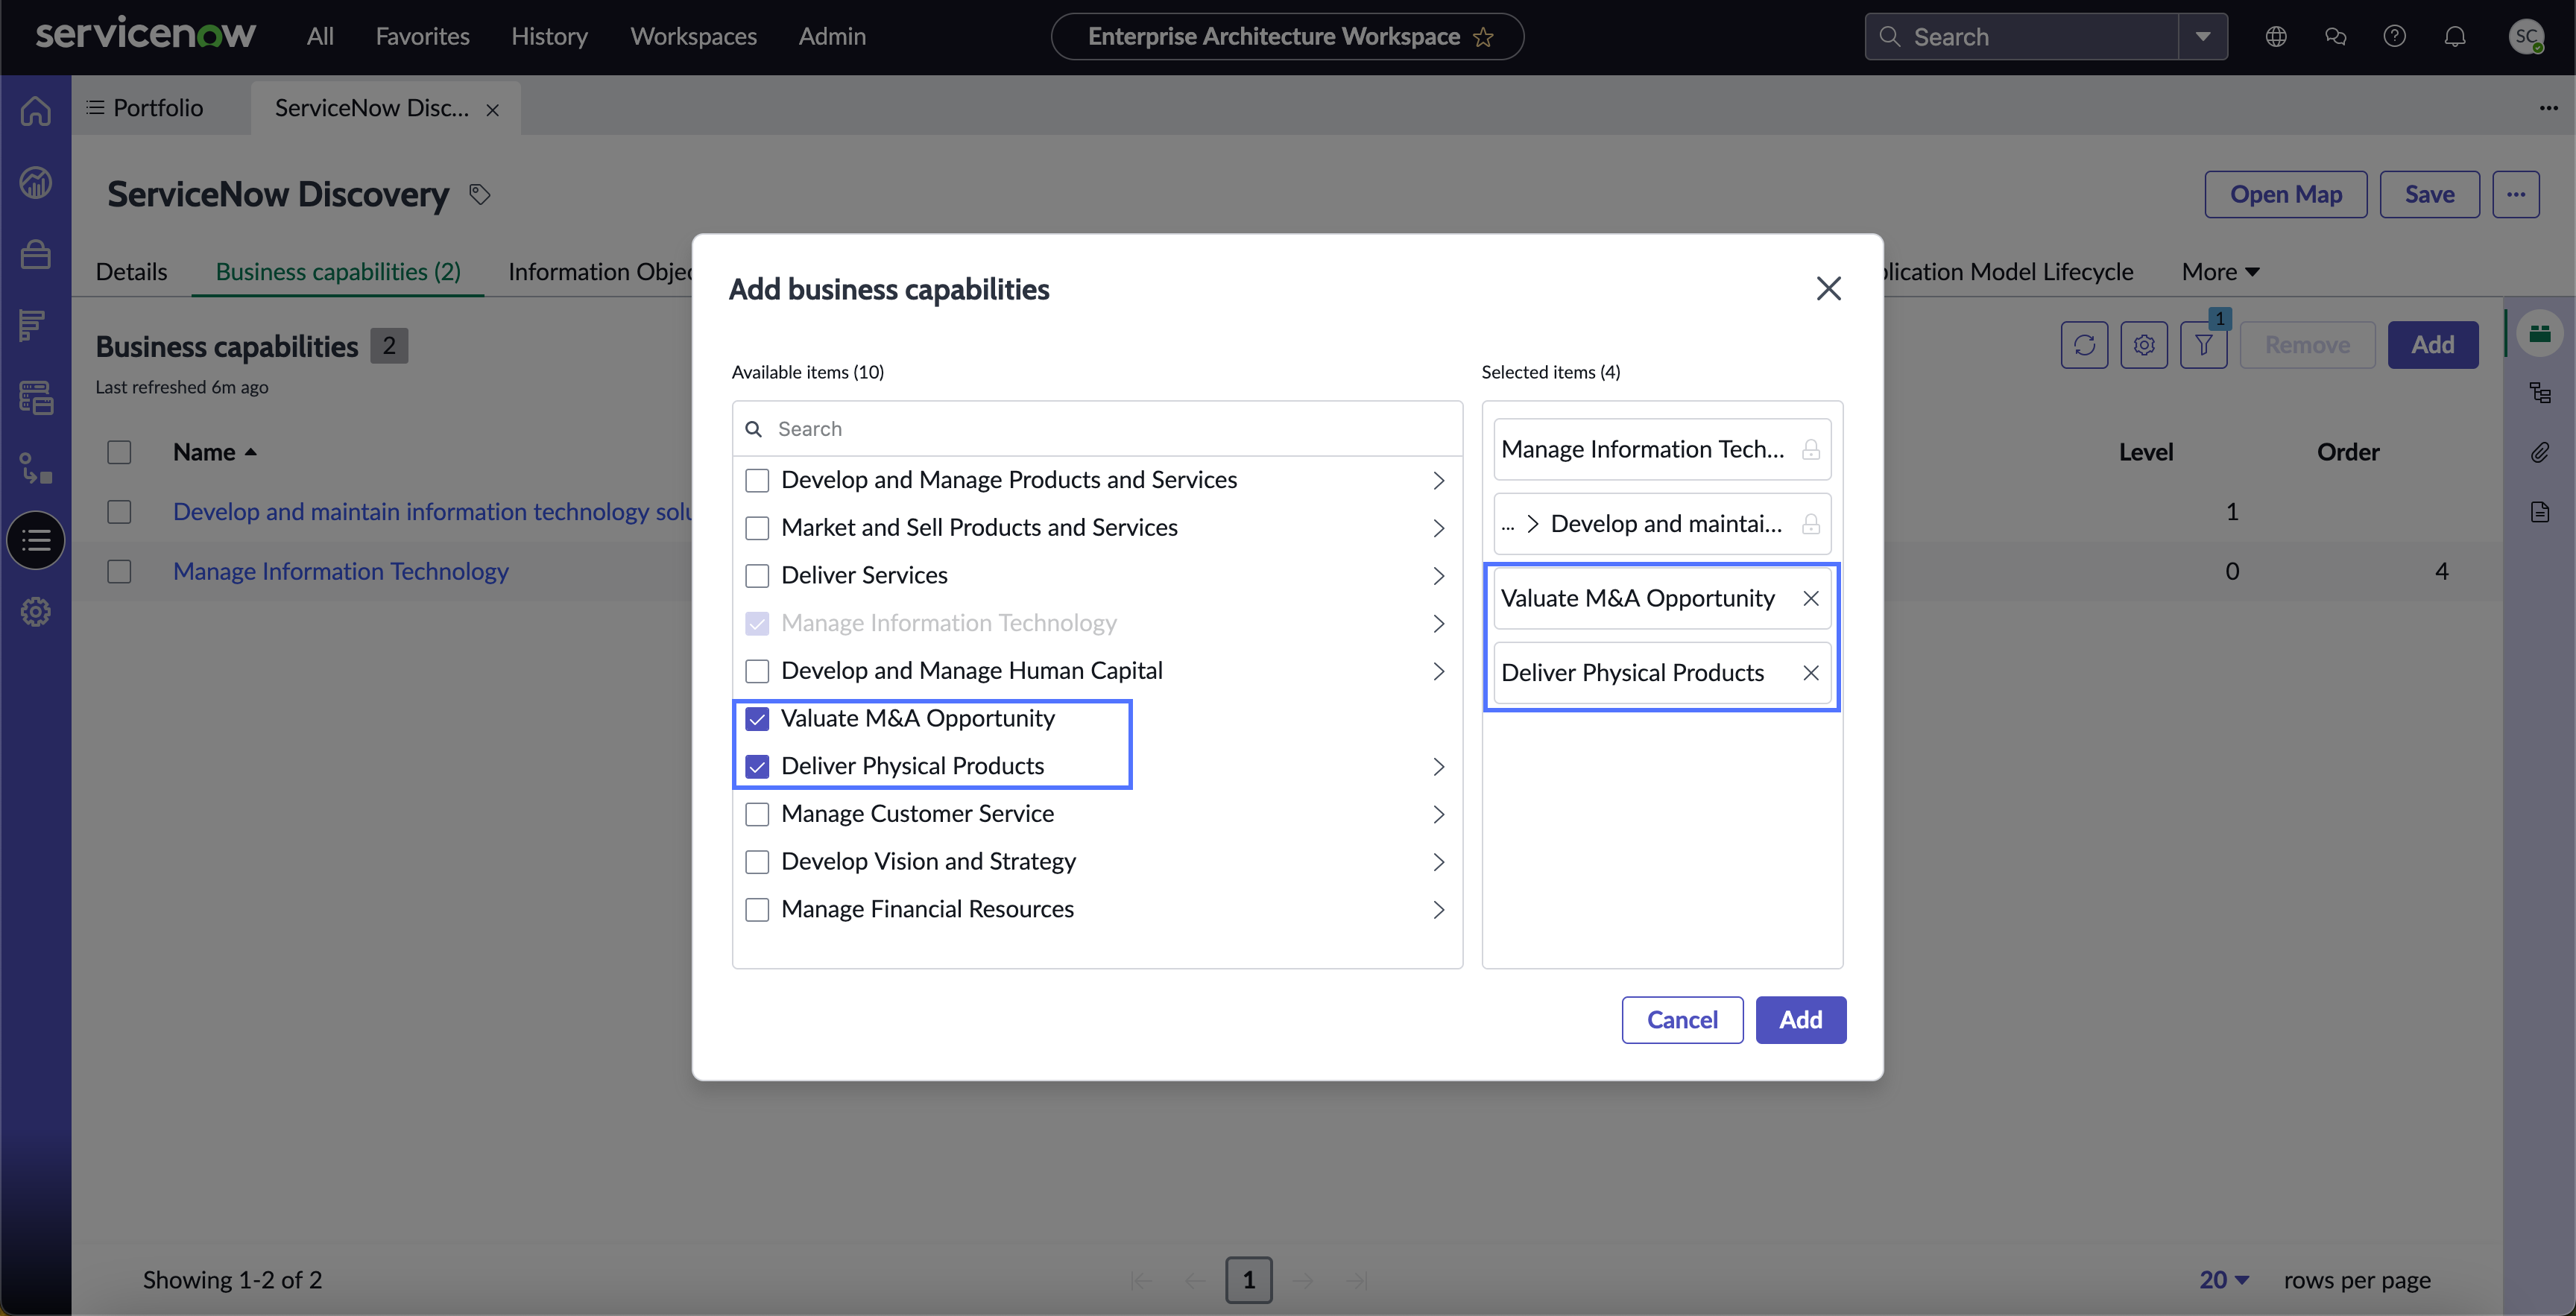This screenshot has height=1316, width=2576.
Task: Switch to the Portfolio tab
Action: tap(146, 108)
